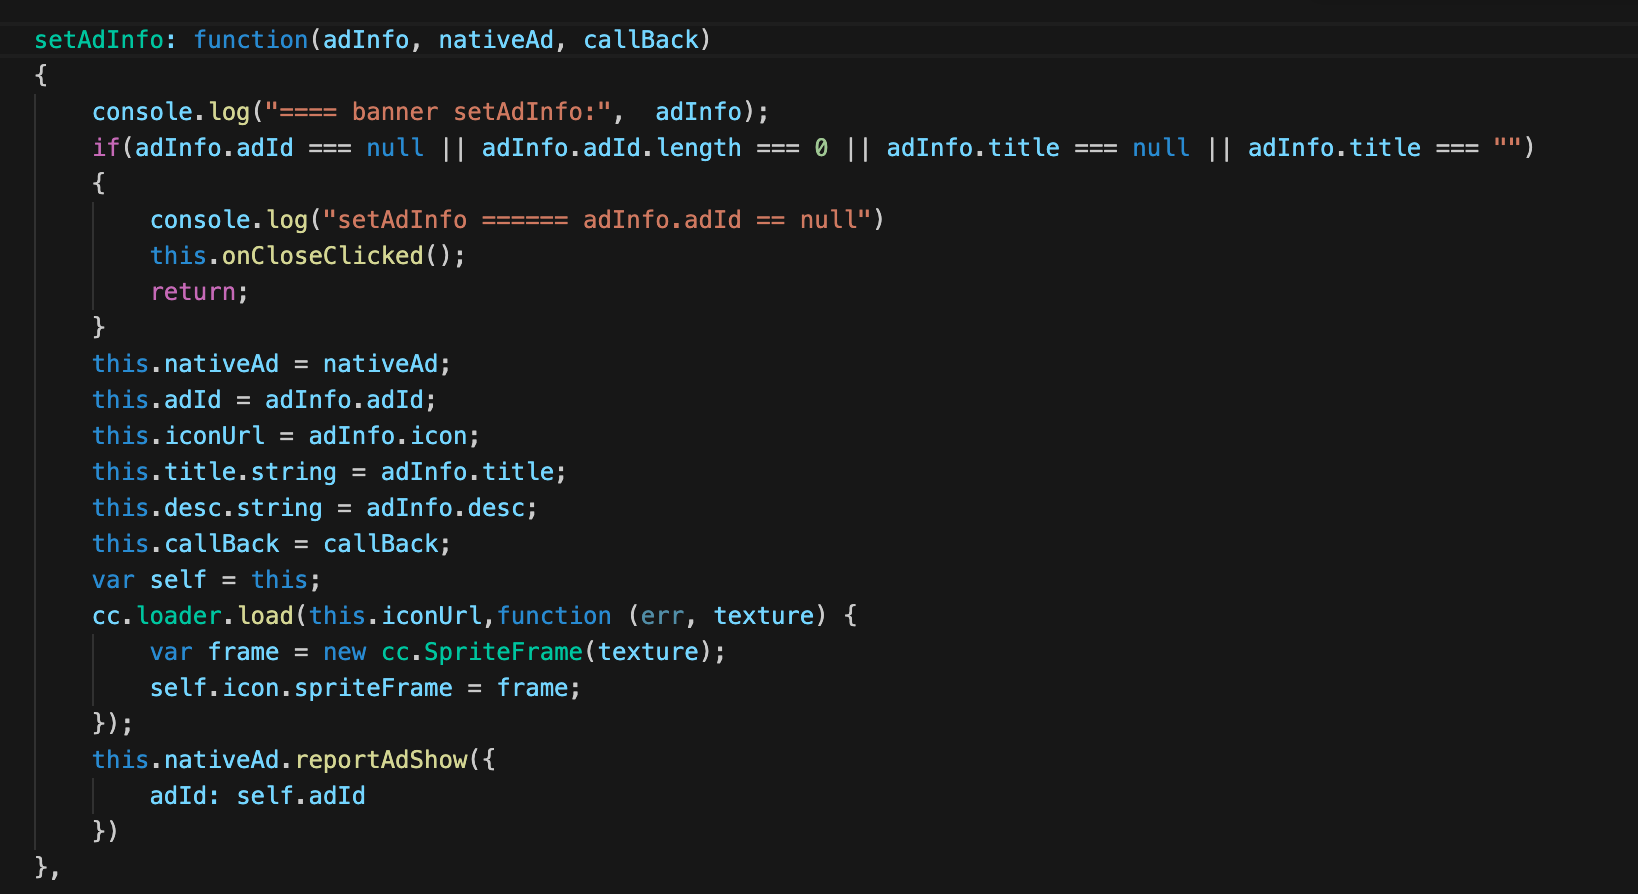Click the reportAdShow method name

[381, 760]
